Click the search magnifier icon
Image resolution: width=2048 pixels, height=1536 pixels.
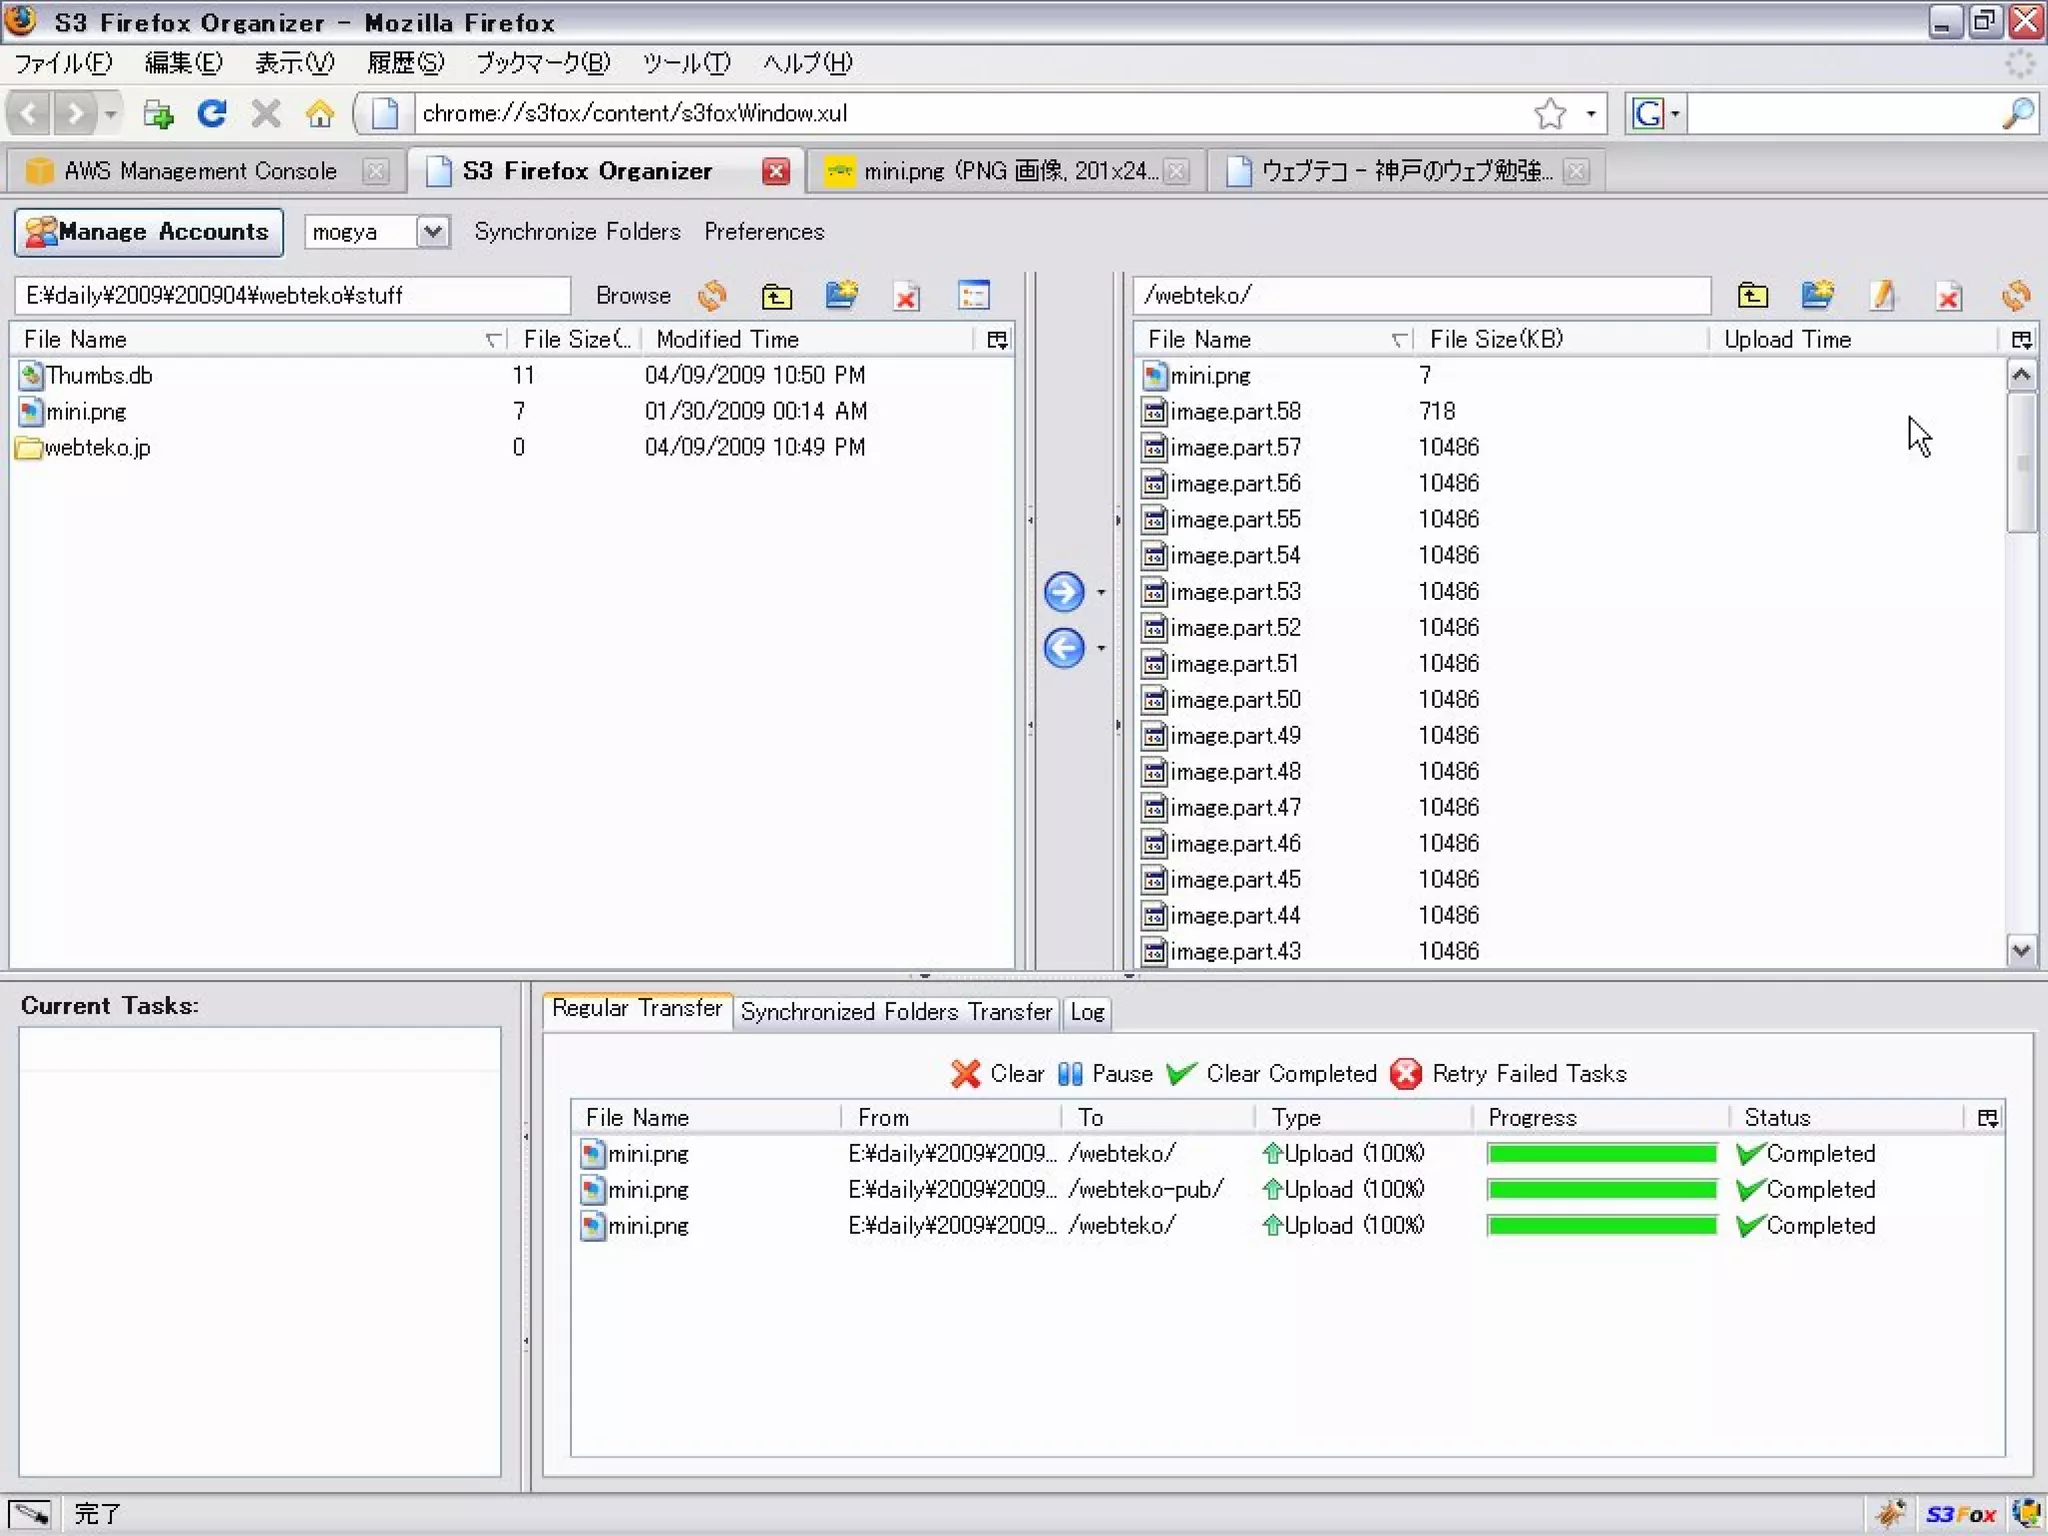[x=2018, y=113]
